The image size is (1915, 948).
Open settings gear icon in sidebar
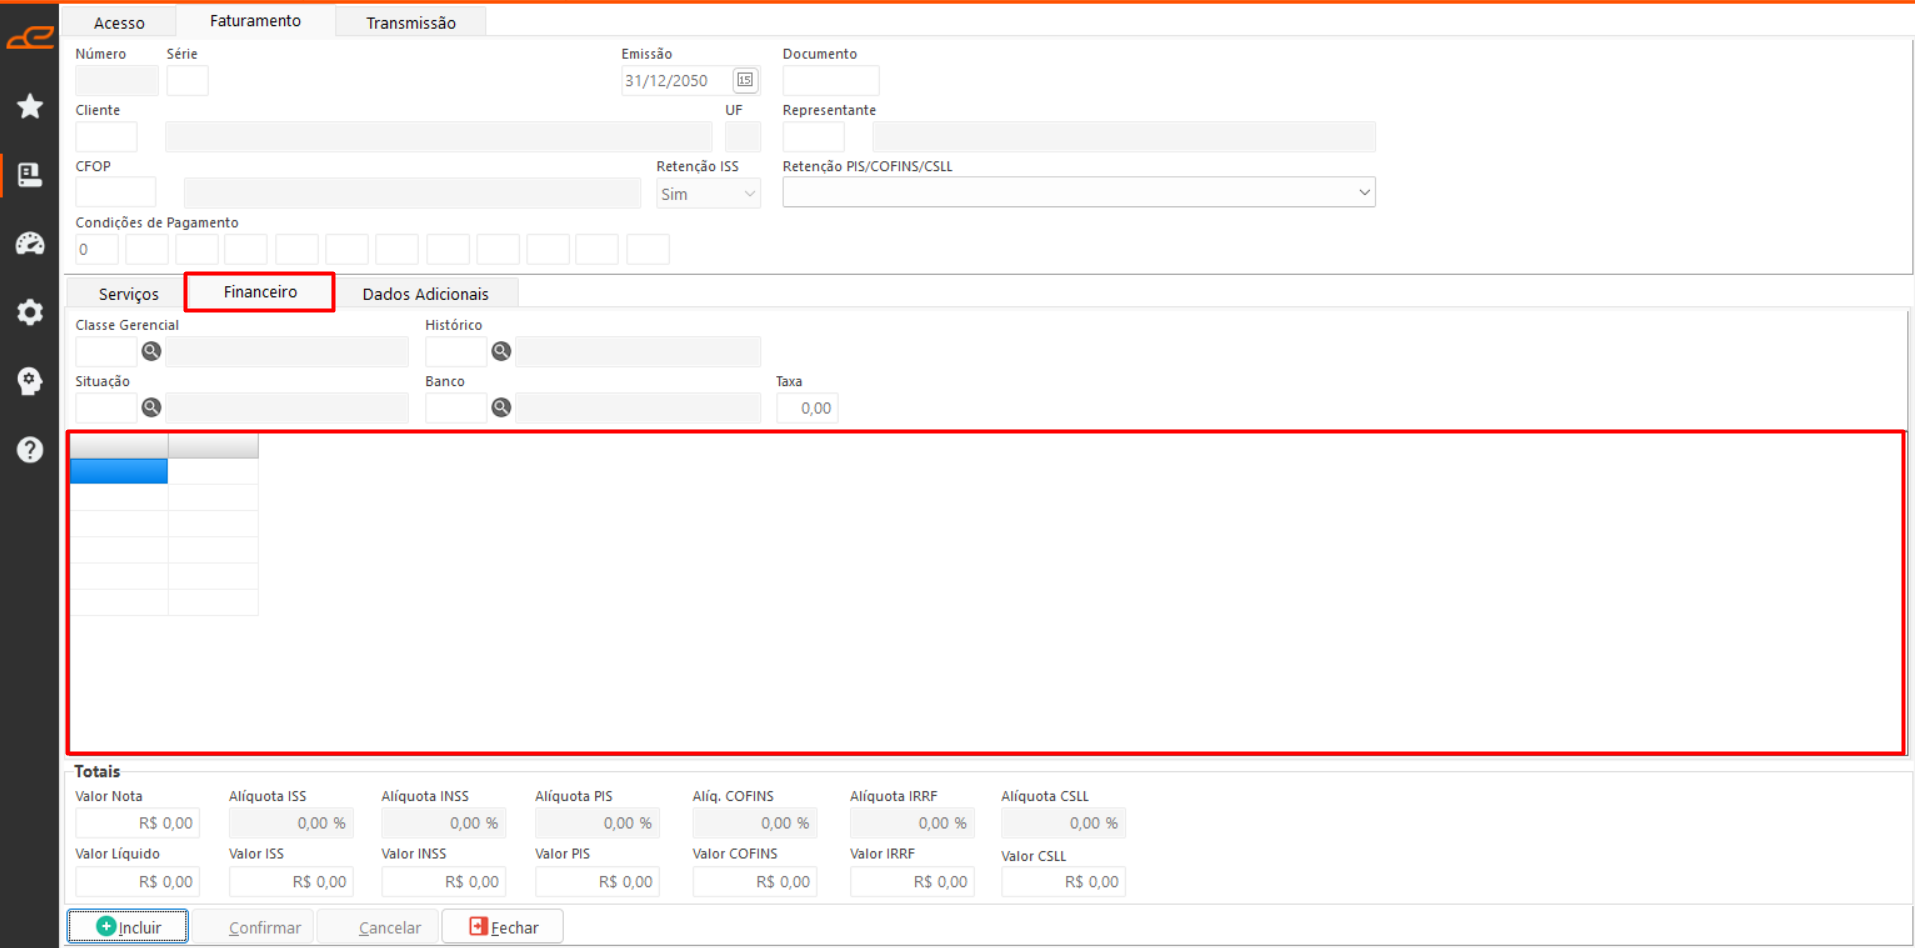[x=30, y=312]
